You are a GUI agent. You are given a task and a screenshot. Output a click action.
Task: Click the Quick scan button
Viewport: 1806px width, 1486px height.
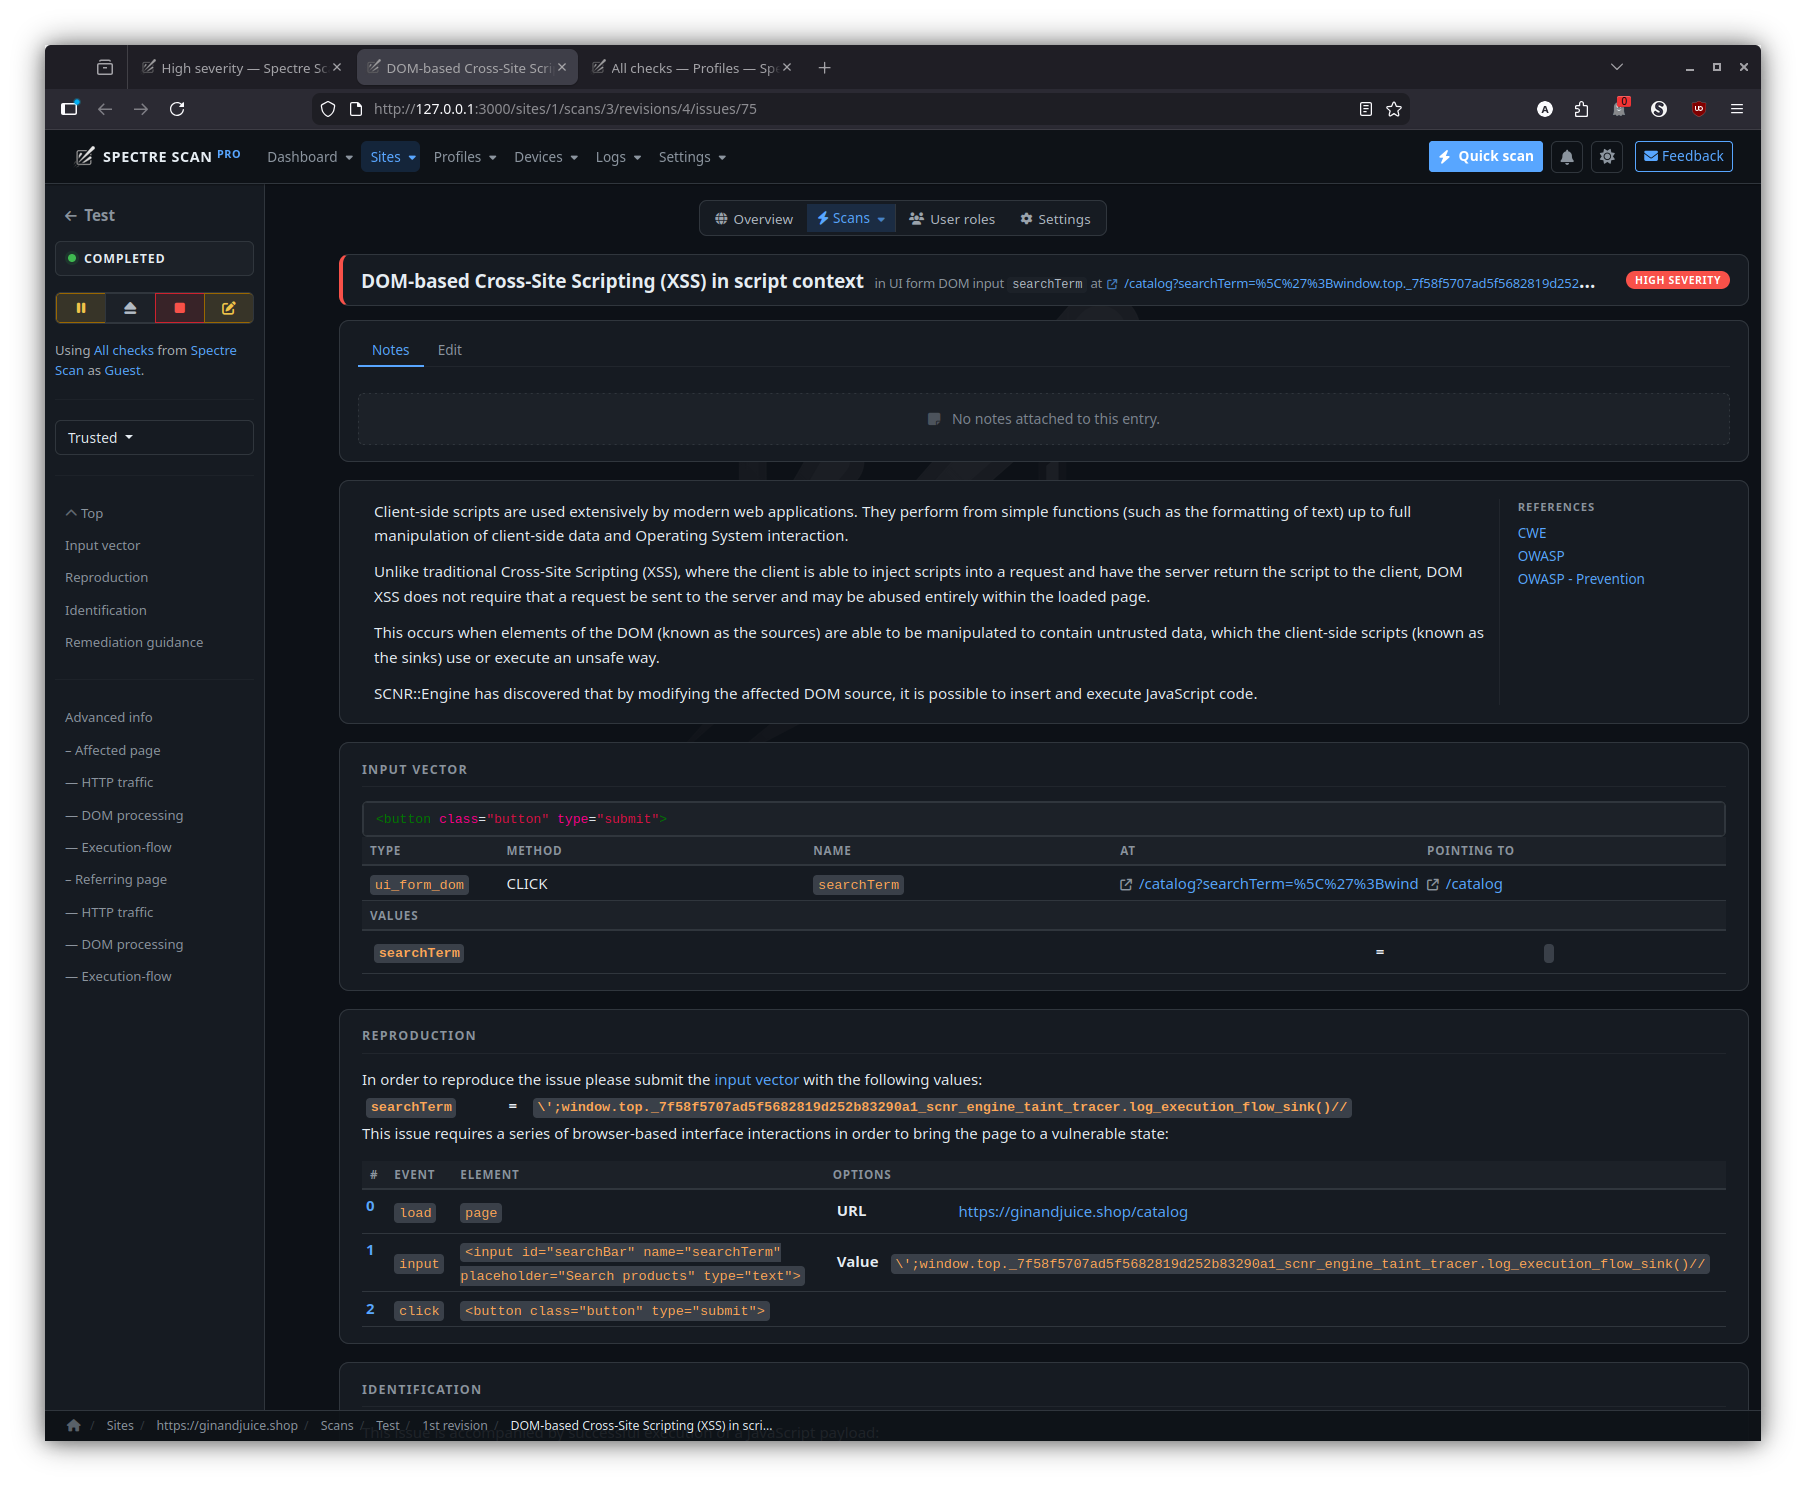click(1486, 157)
